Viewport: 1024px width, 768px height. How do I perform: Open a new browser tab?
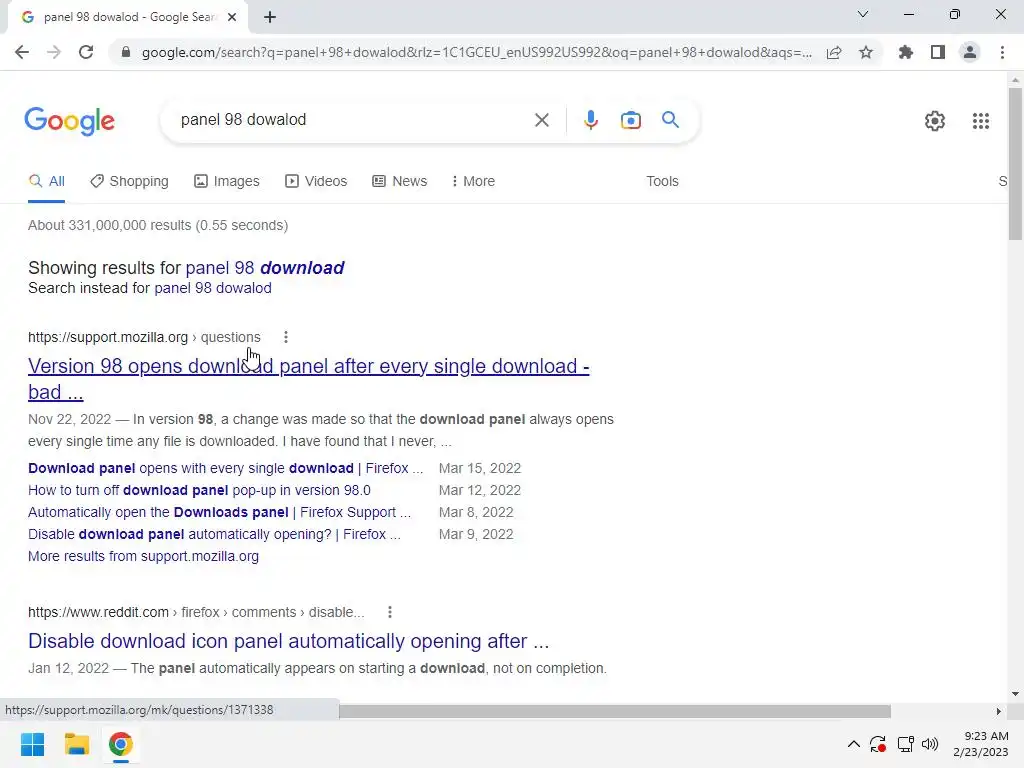tap(270, 17)
